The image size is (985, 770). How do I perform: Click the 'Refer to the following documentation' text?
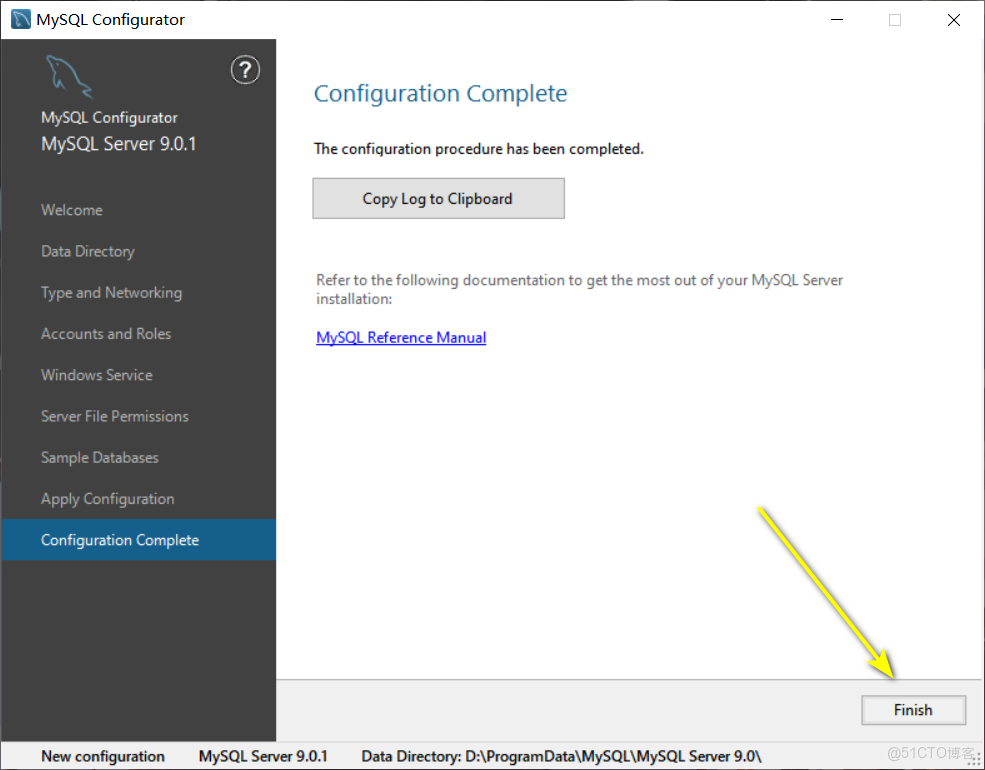(579, 289)
